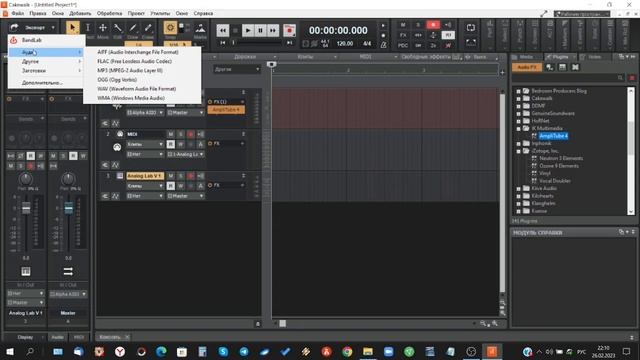
Task: Click the first console strip pan knob
Action: 25,178
